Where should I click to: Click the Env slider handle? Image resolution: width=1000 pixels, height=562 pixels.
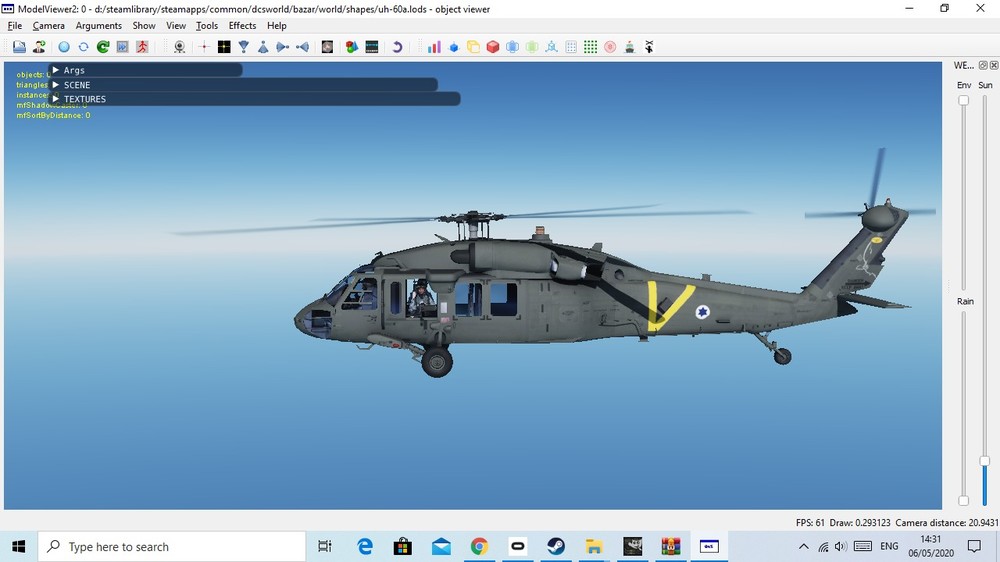point(964,100)
